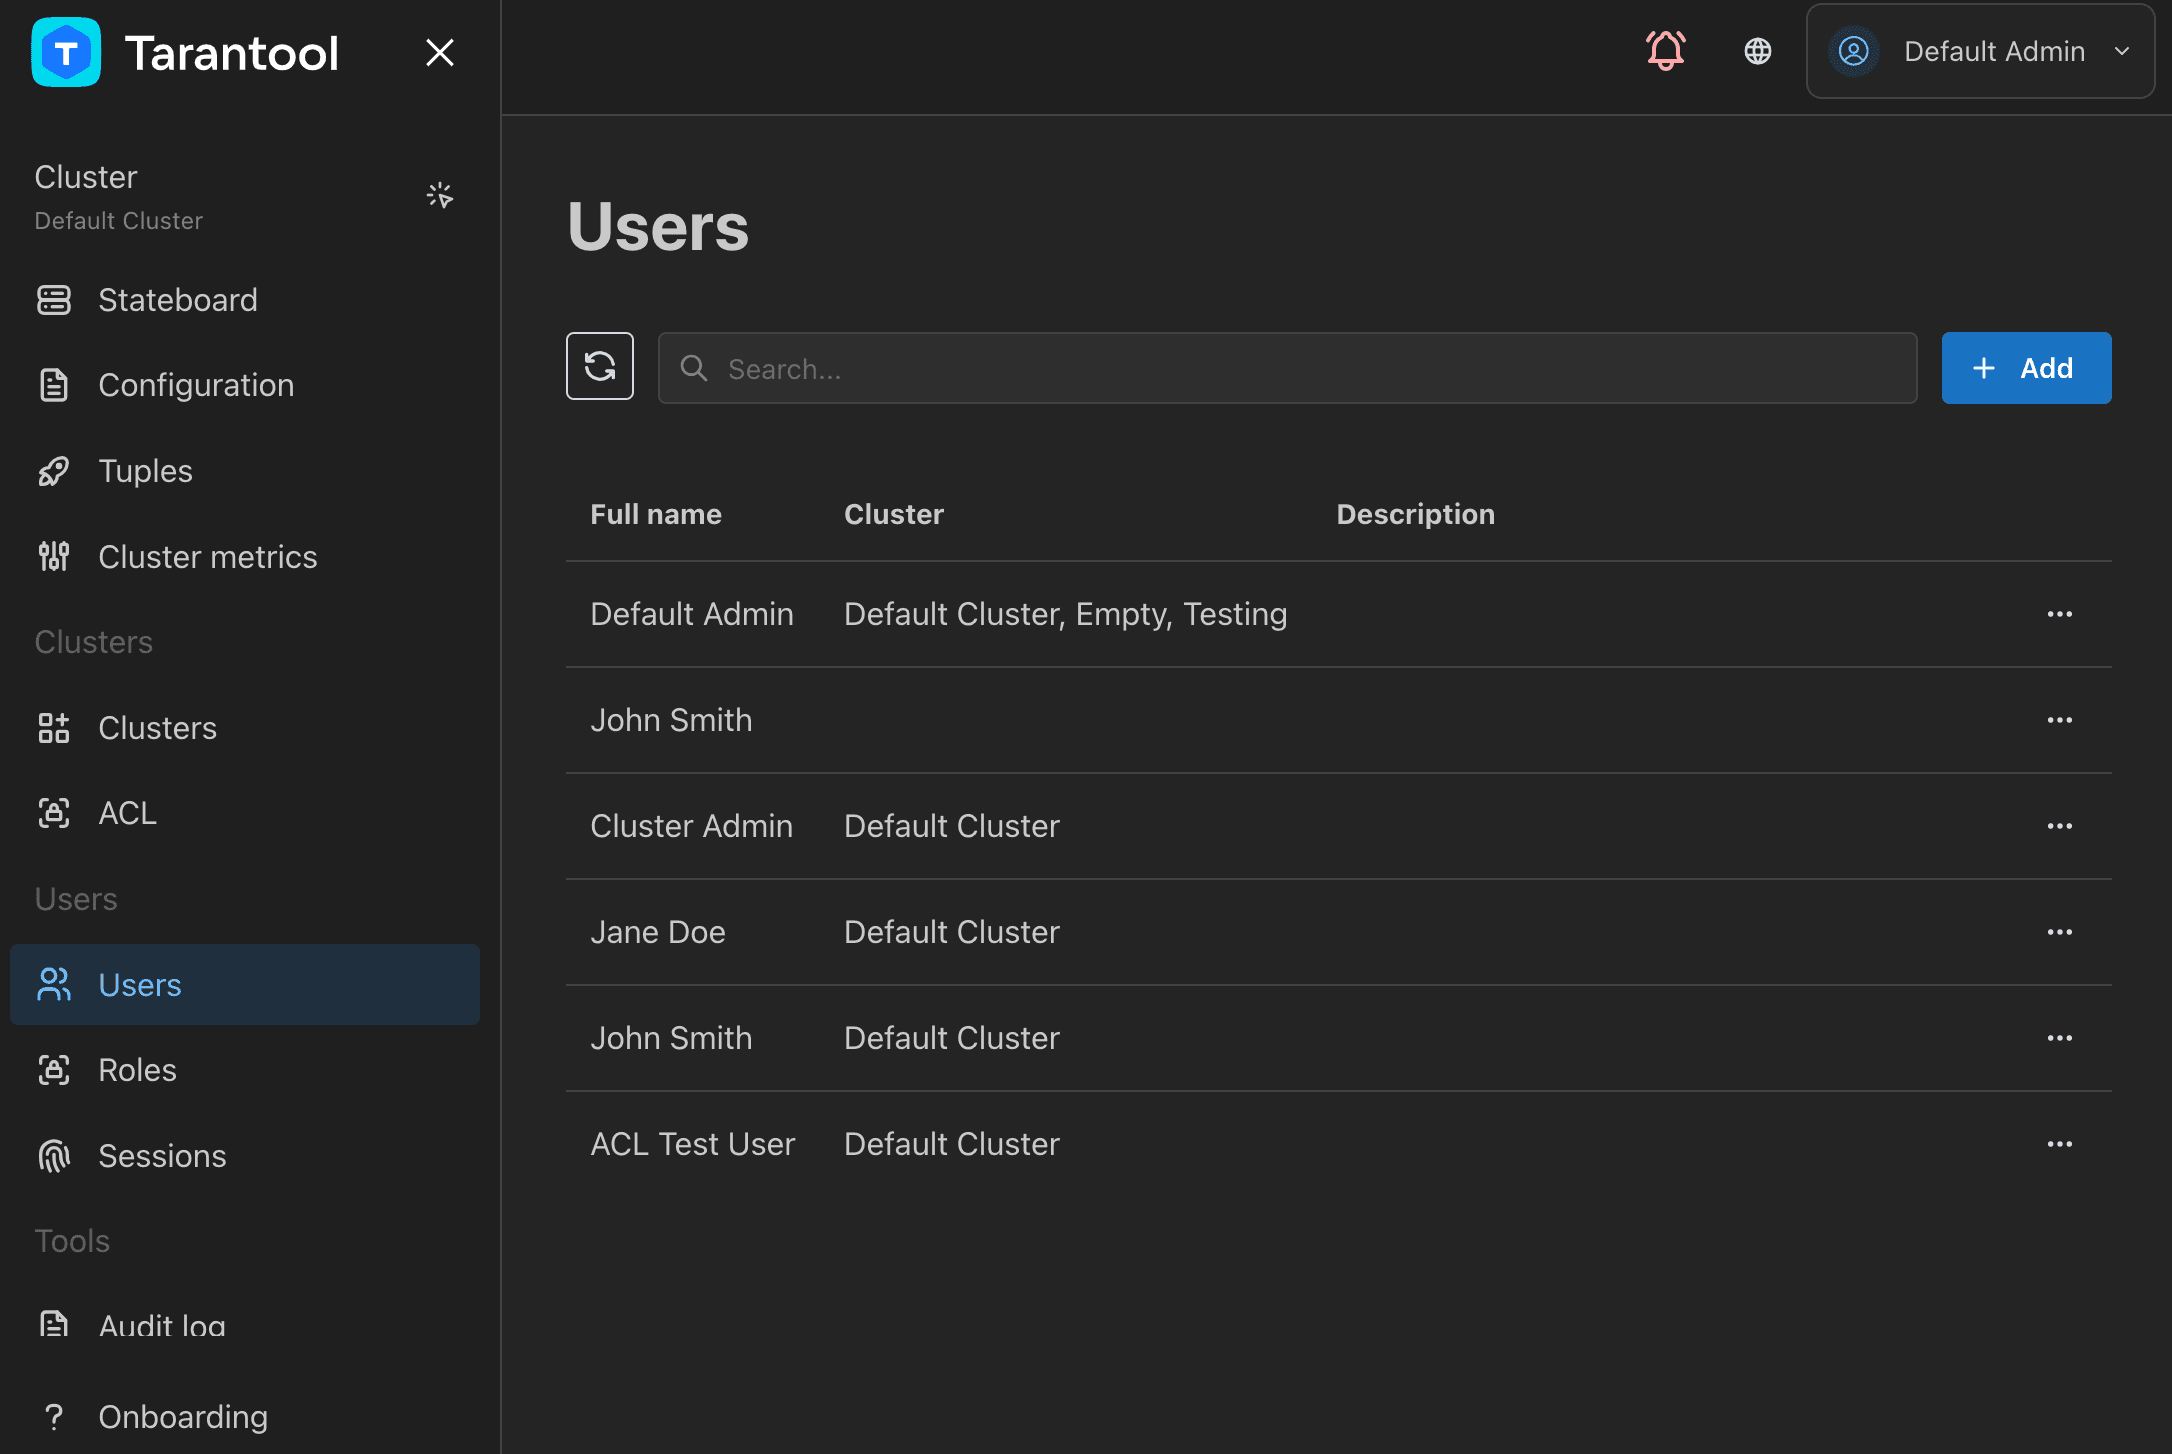2172x1454 pixels.
Task: Open Stateboard in the sidebar
Action: tap(245, 300)
